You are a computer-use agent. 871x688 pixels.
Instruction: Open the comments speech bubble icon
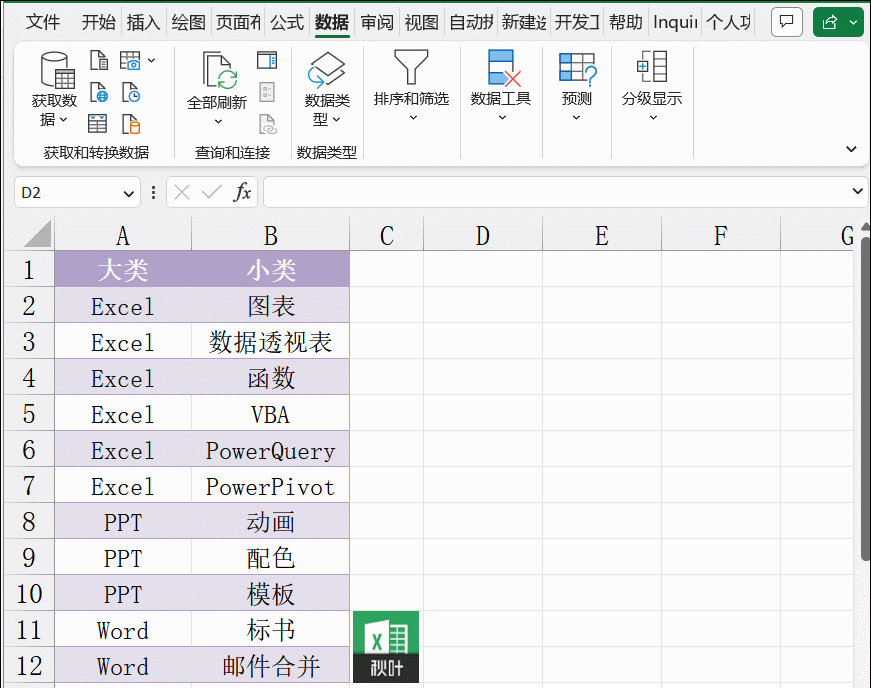787,22
